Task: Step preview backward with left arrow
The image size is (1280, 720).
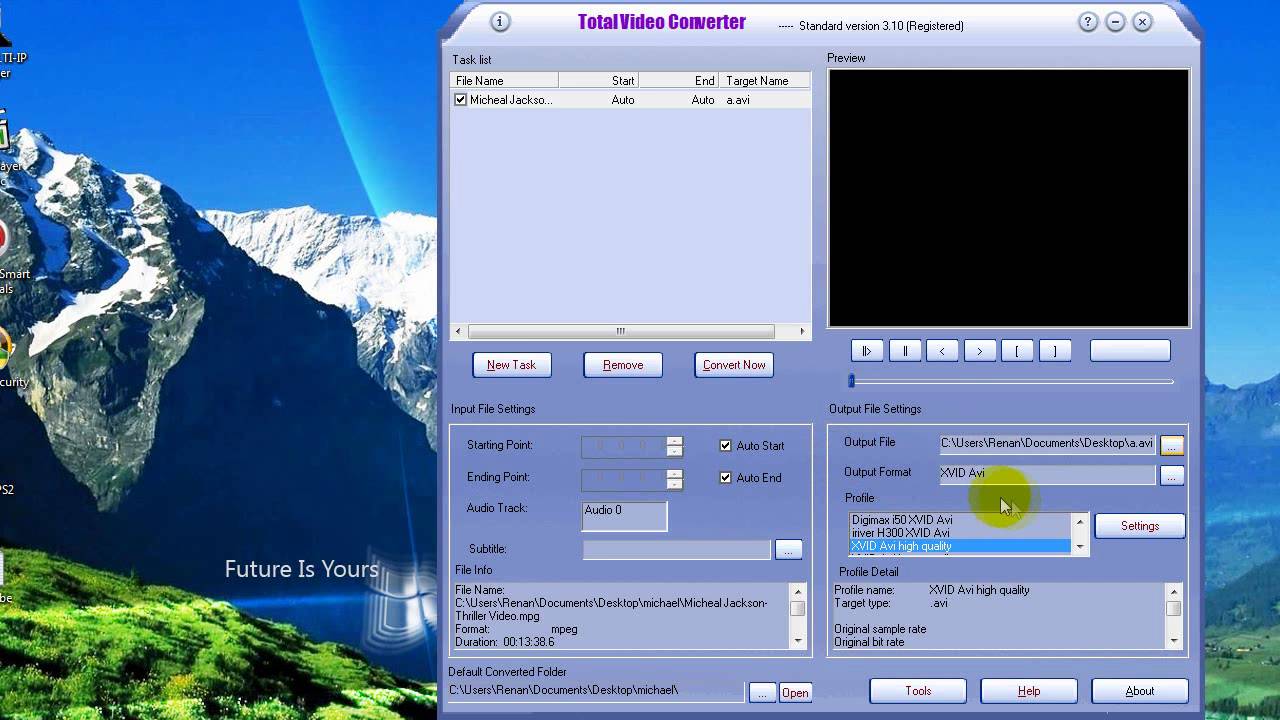Action: point(942,351)
